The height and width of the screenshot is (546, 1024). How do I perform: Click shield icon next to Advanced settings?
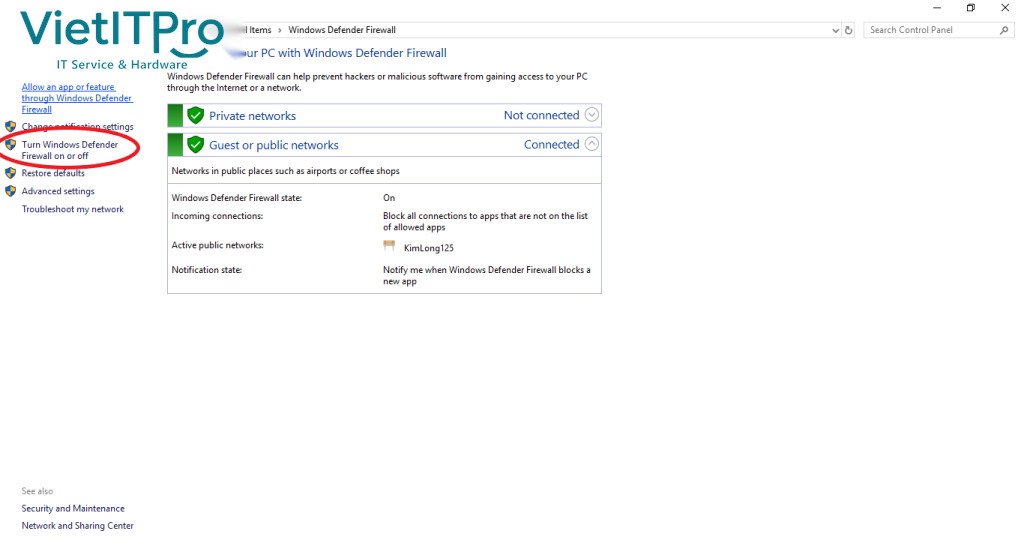[x=10, y=191]
